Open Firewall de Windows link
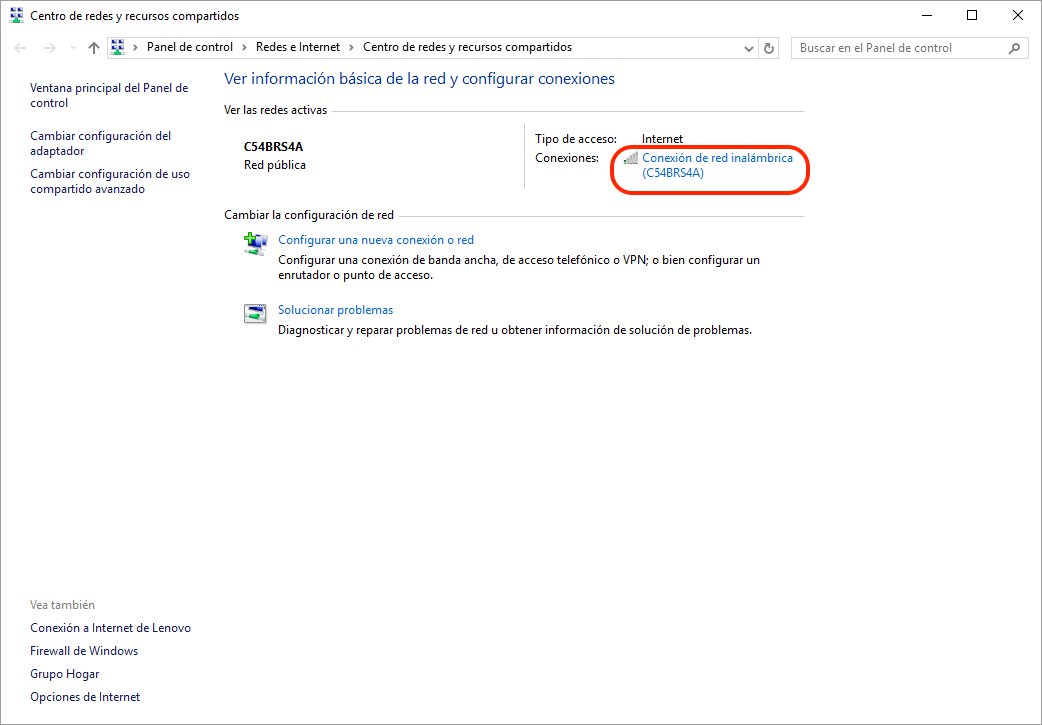1042x725 pixels. [x=84, y=651]
